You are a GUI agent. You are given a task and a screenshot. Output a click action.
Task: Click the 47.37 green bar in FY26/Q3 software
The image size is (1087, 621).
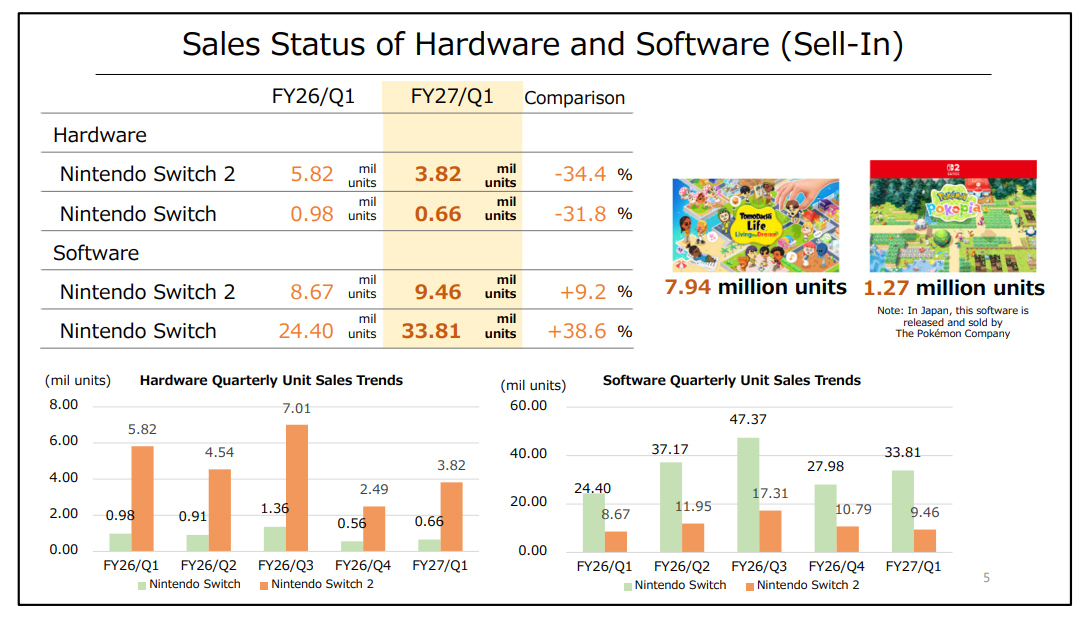tap(748, 495)
